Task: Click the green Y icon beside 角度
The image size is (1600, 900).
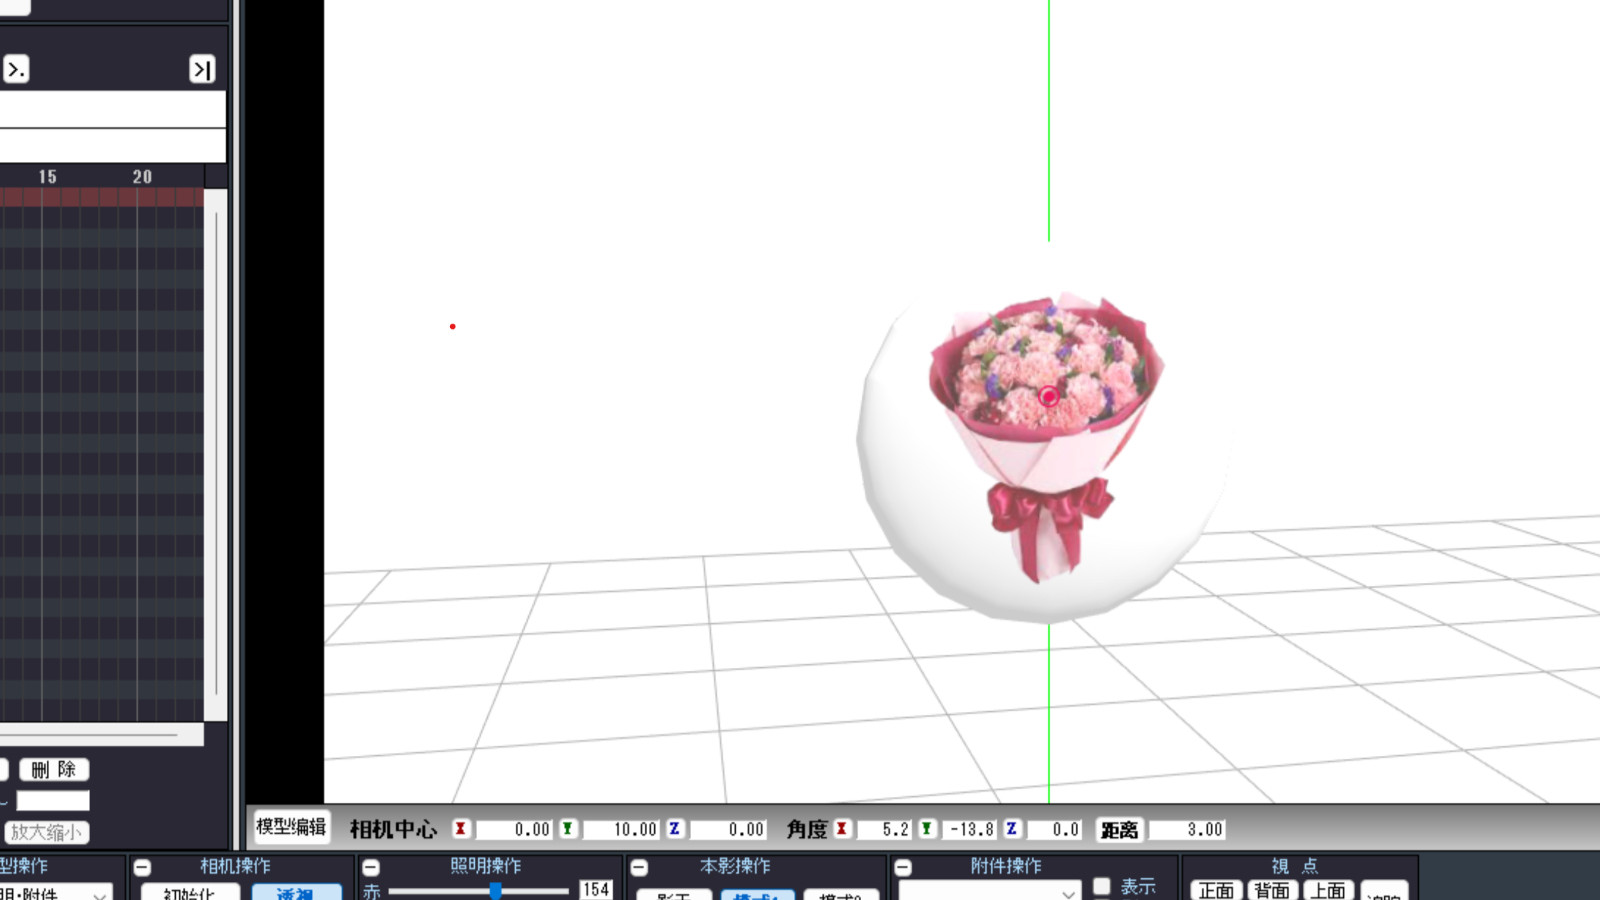Action: click(x=927, y=829)
